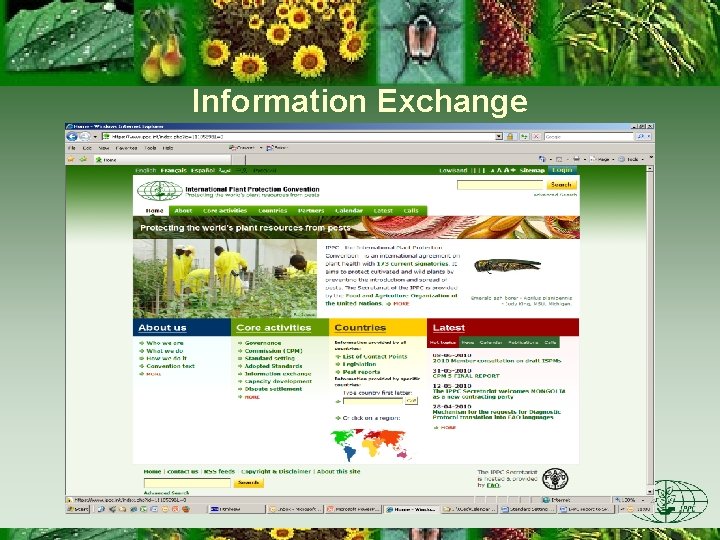Click the printer icon in IE command bar
Image resolution: width=720 pixels, height=540 pixels.
576,159
